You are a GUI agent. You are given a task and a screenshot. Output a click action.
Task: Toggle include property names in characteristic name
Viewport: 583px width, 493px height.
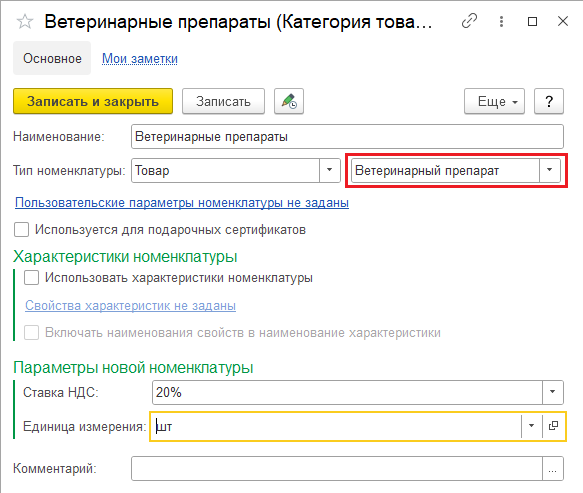pyautogui.click(x=31, y=332)
